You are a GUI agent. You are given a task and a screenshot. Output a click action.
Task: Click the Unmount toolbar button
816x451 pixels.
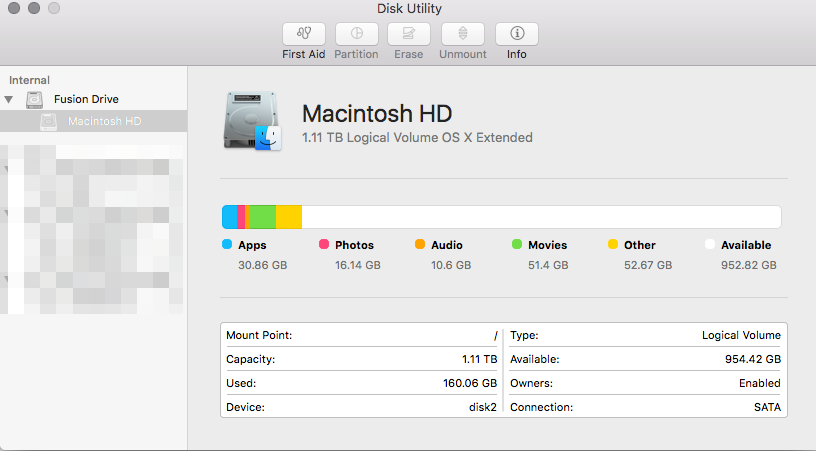tap(463, 34)
